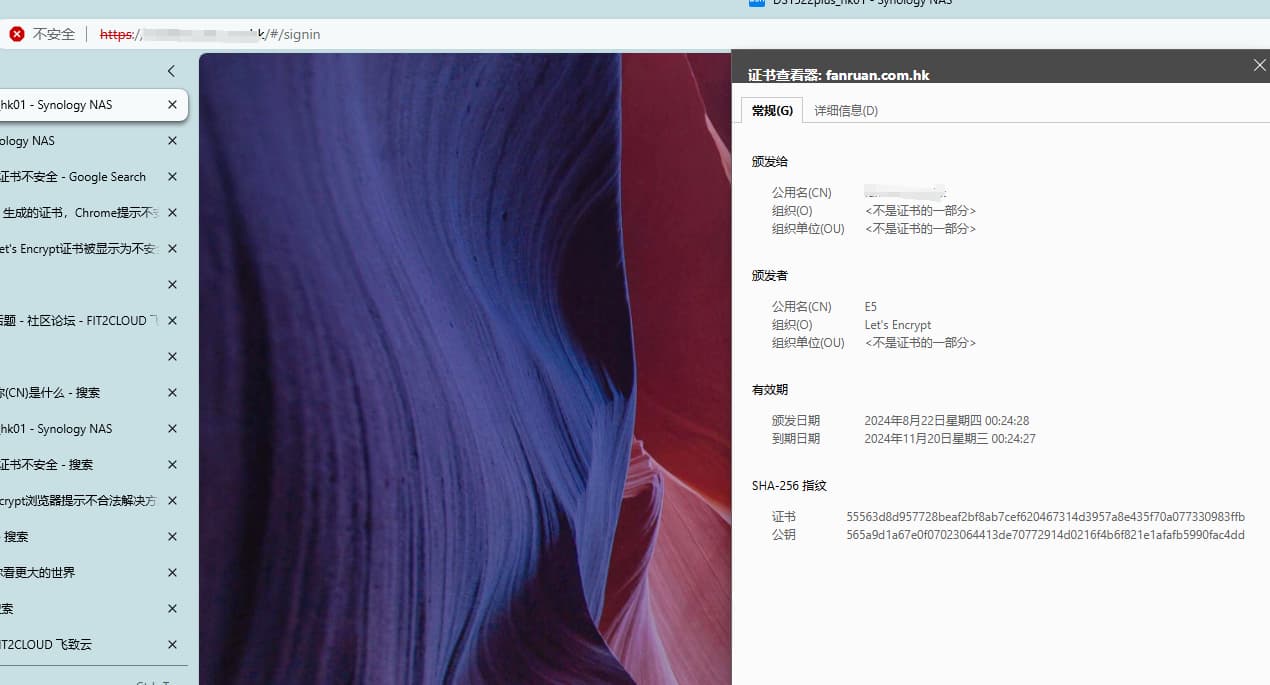
Task: Close the 社区论坛 - FIT2CLOUD tab
Action: [172, 321]
